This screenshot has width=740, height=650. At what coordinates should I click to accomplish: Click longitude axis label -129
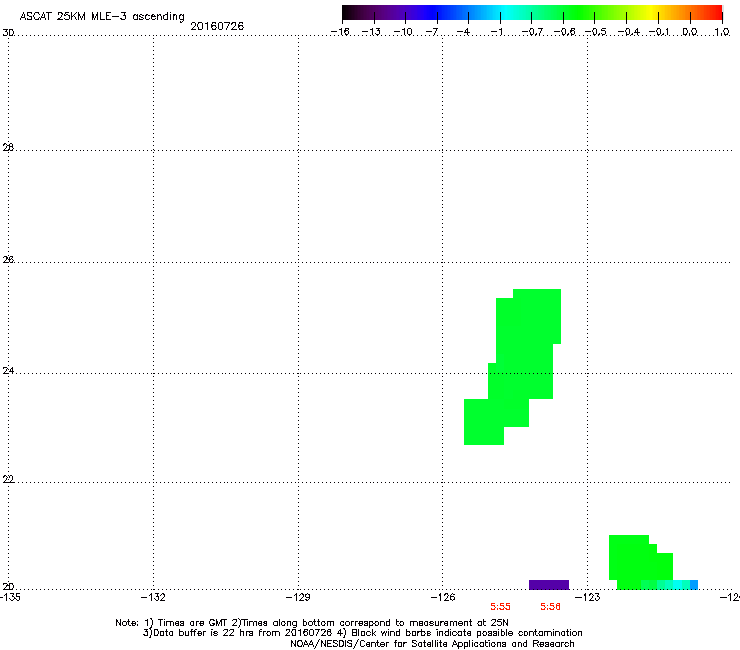298,597
